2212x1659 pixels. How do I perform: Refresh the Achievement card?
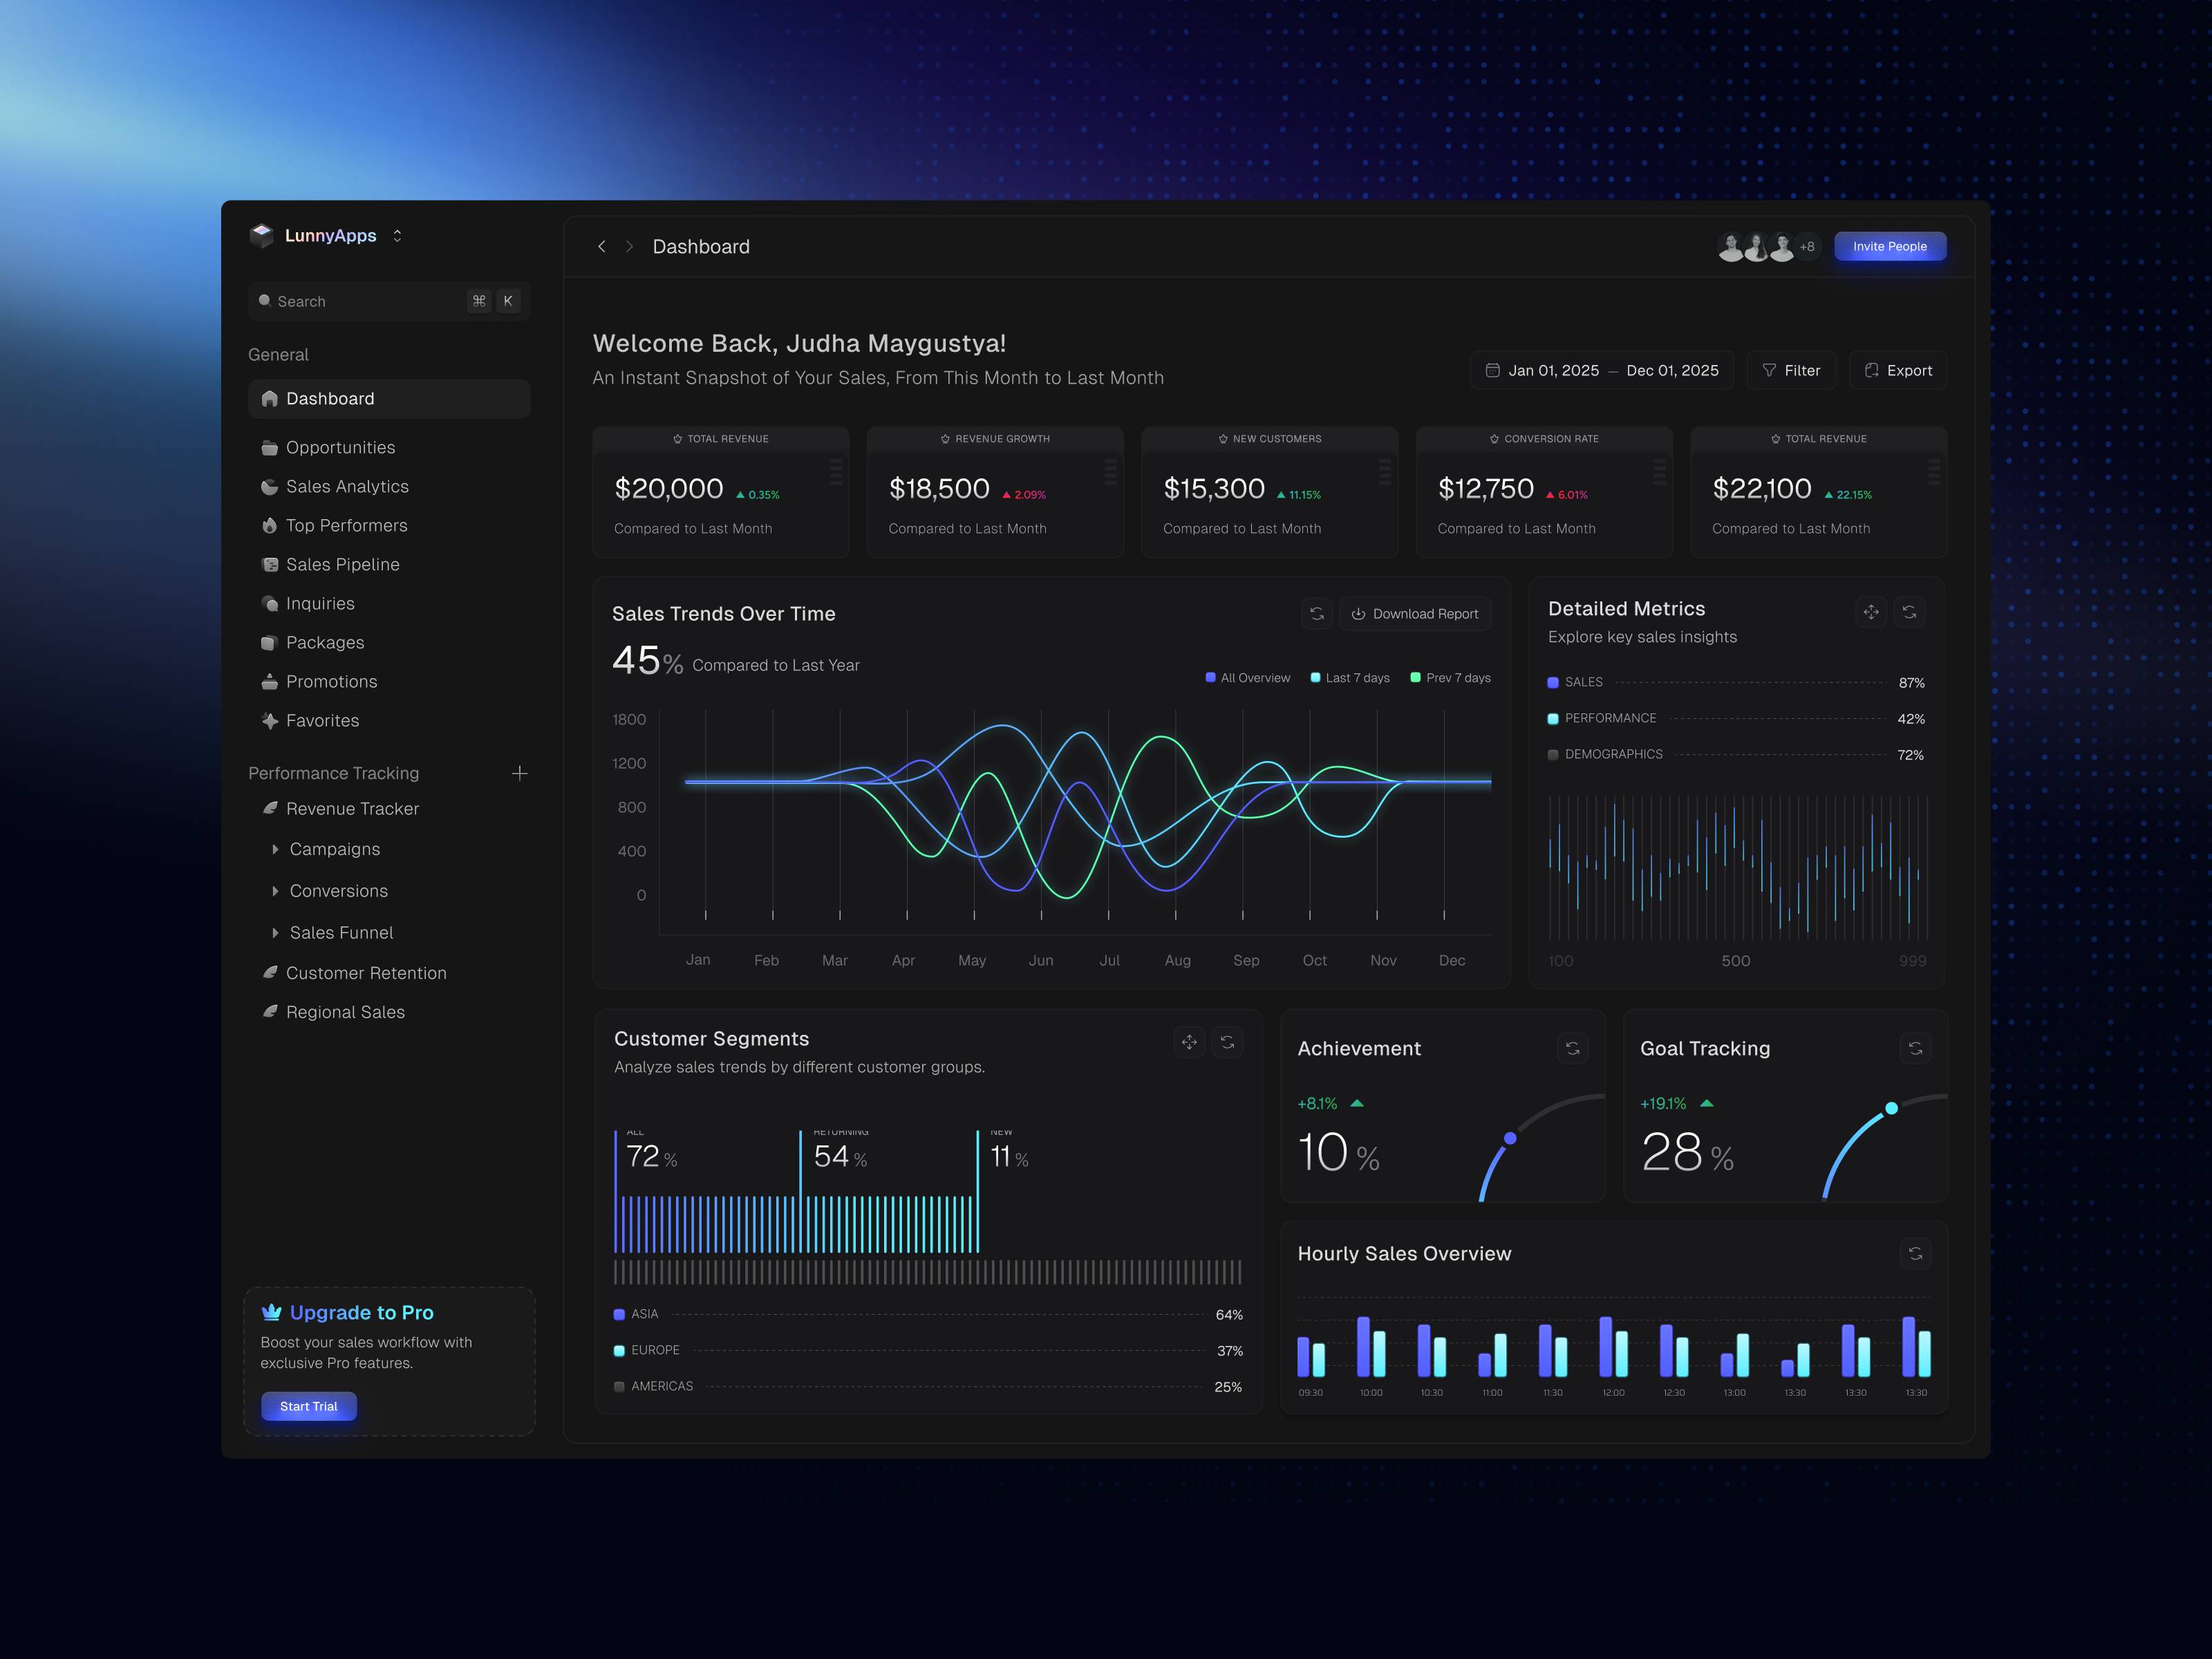click(1572, 1048)
